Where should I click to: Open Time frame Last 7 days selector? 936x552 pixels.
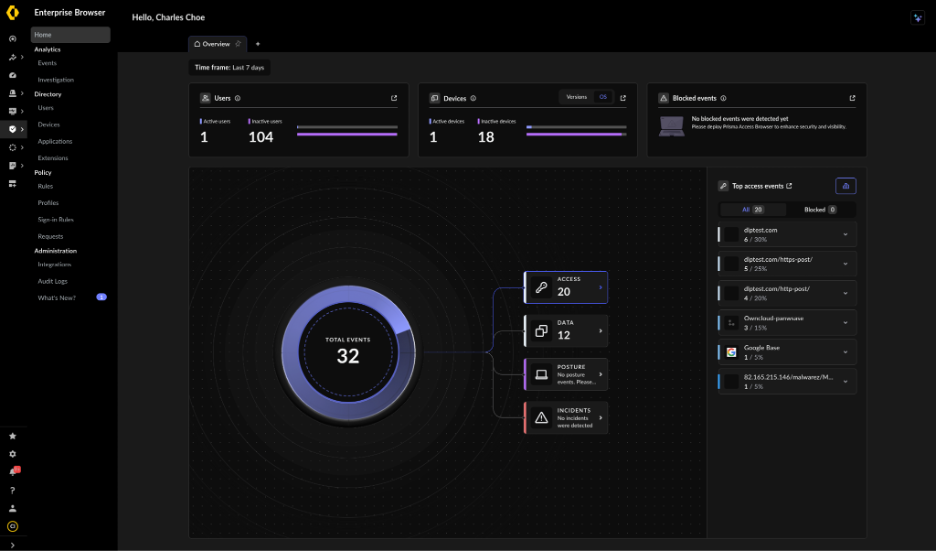click(230, 67)
